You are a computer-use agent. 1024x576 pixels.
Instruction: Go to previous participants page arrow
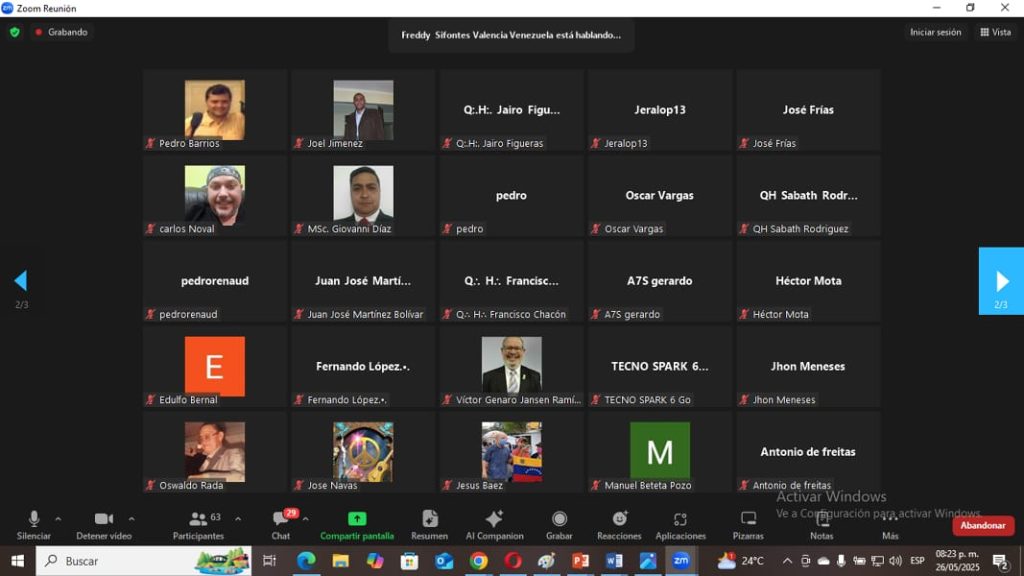coord(21,281)
